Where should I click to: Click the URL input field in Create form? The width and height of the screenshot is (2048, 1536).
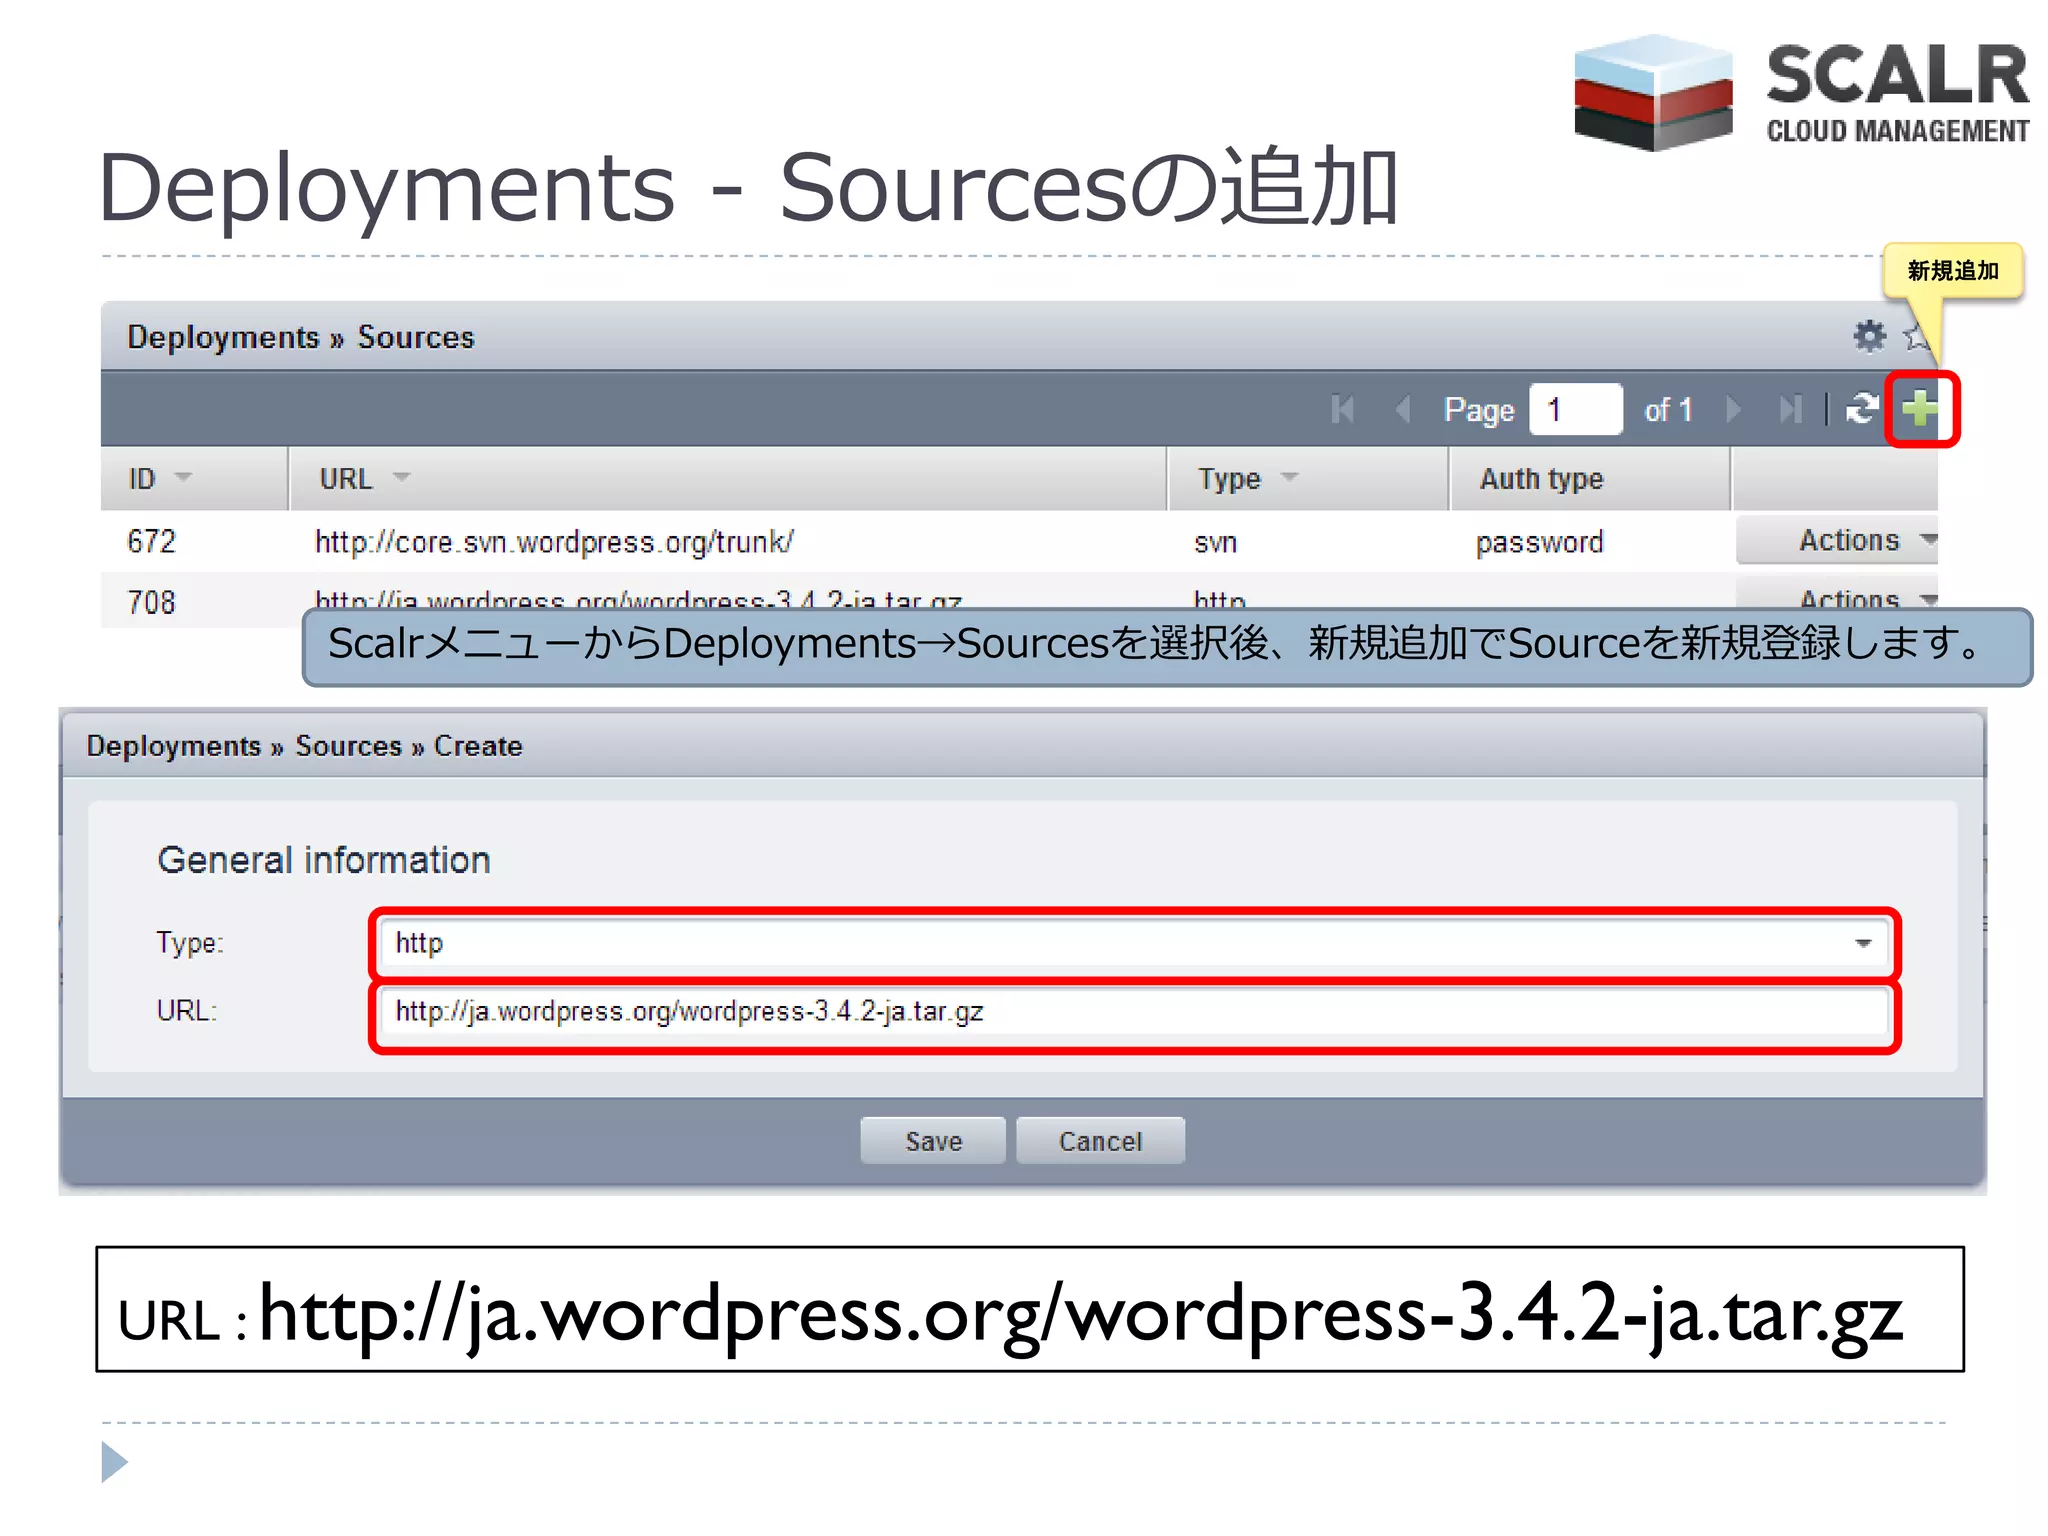pos(1134,1012)
